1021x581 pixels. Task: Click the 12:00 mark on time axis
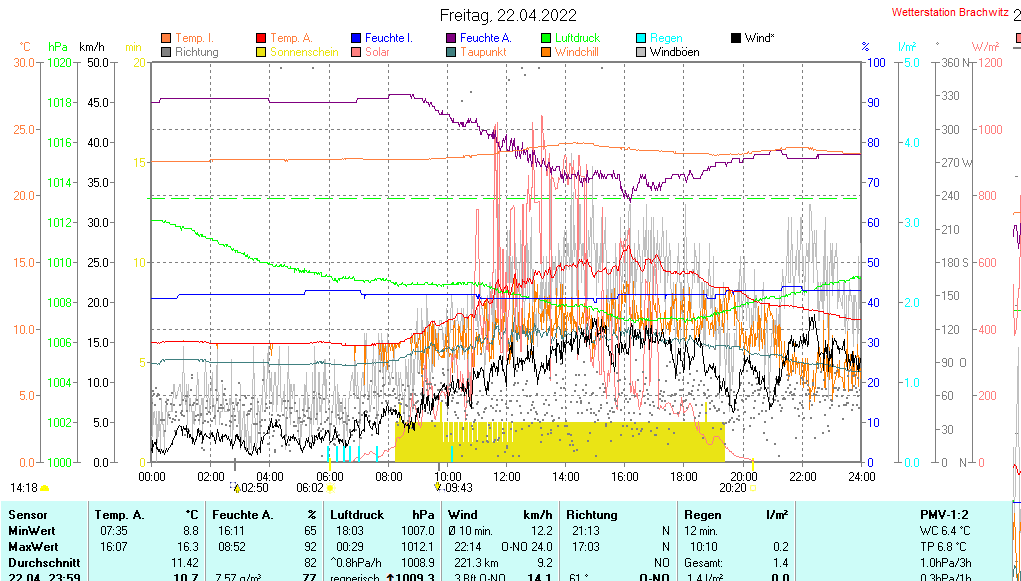tap(506, 476)
